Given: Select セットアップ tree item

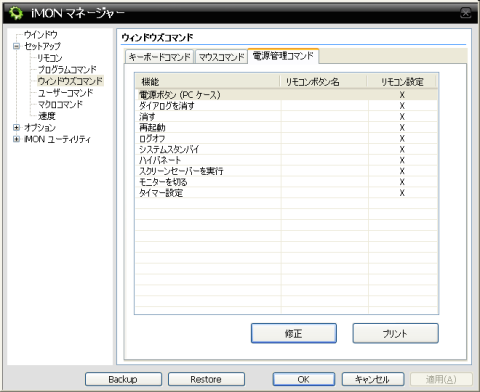Looking at the screenshot, I should (x=42, y=46).
